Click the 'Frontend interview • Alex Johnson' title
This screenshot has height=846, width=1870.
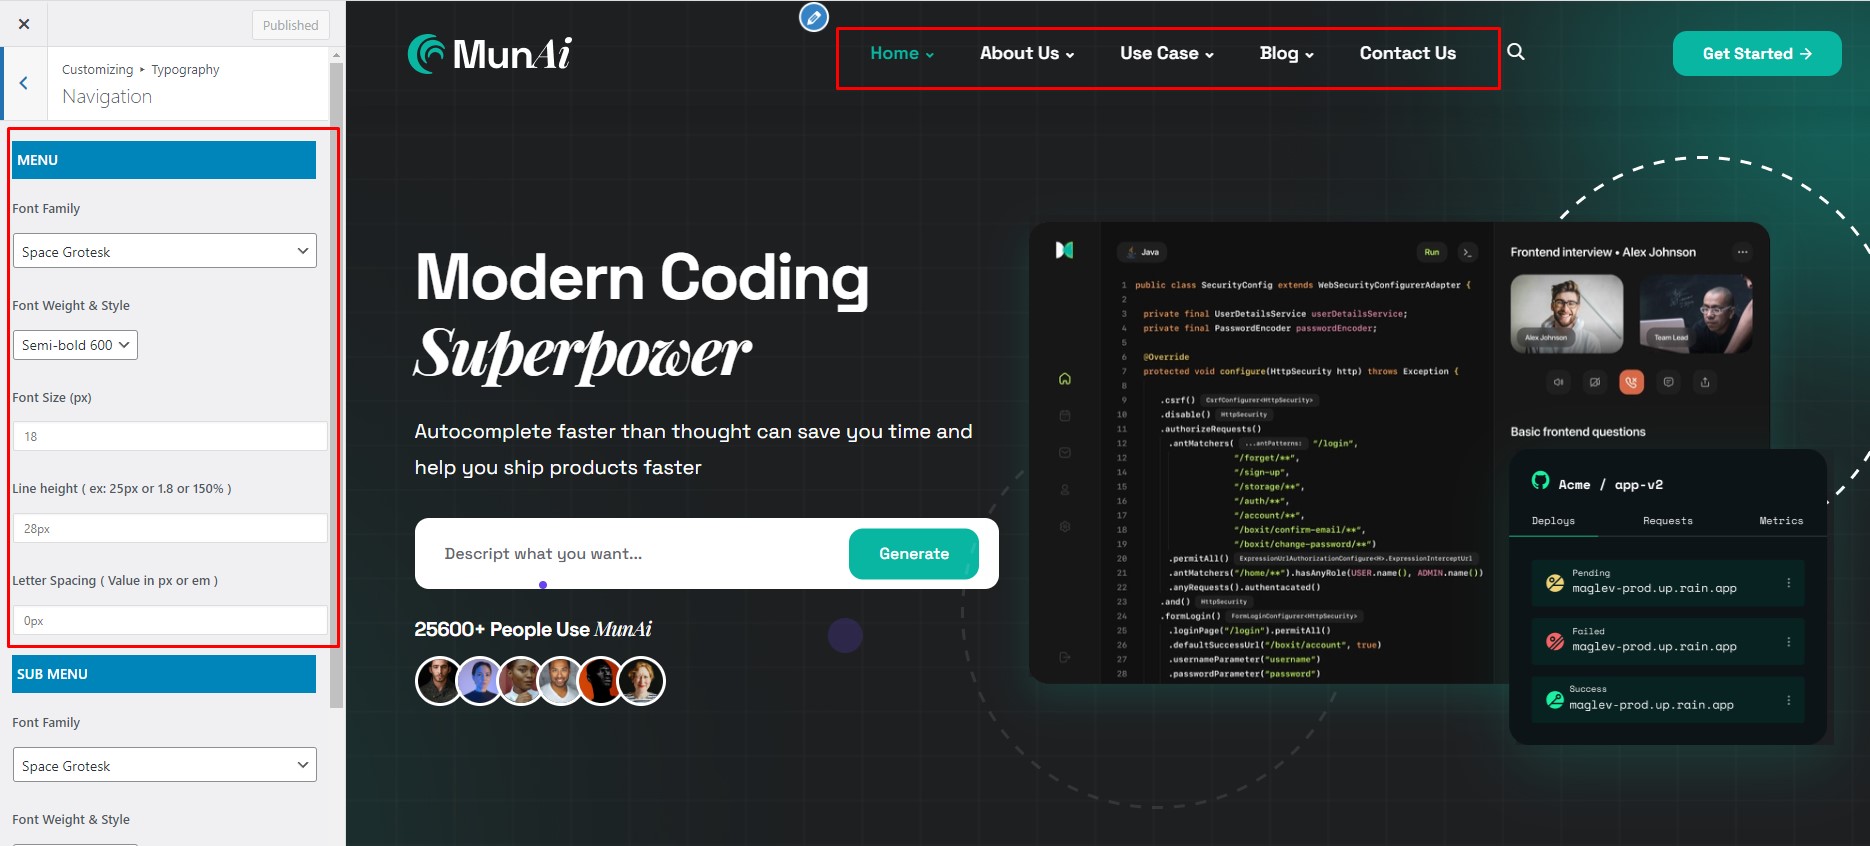click(1603, 252)
